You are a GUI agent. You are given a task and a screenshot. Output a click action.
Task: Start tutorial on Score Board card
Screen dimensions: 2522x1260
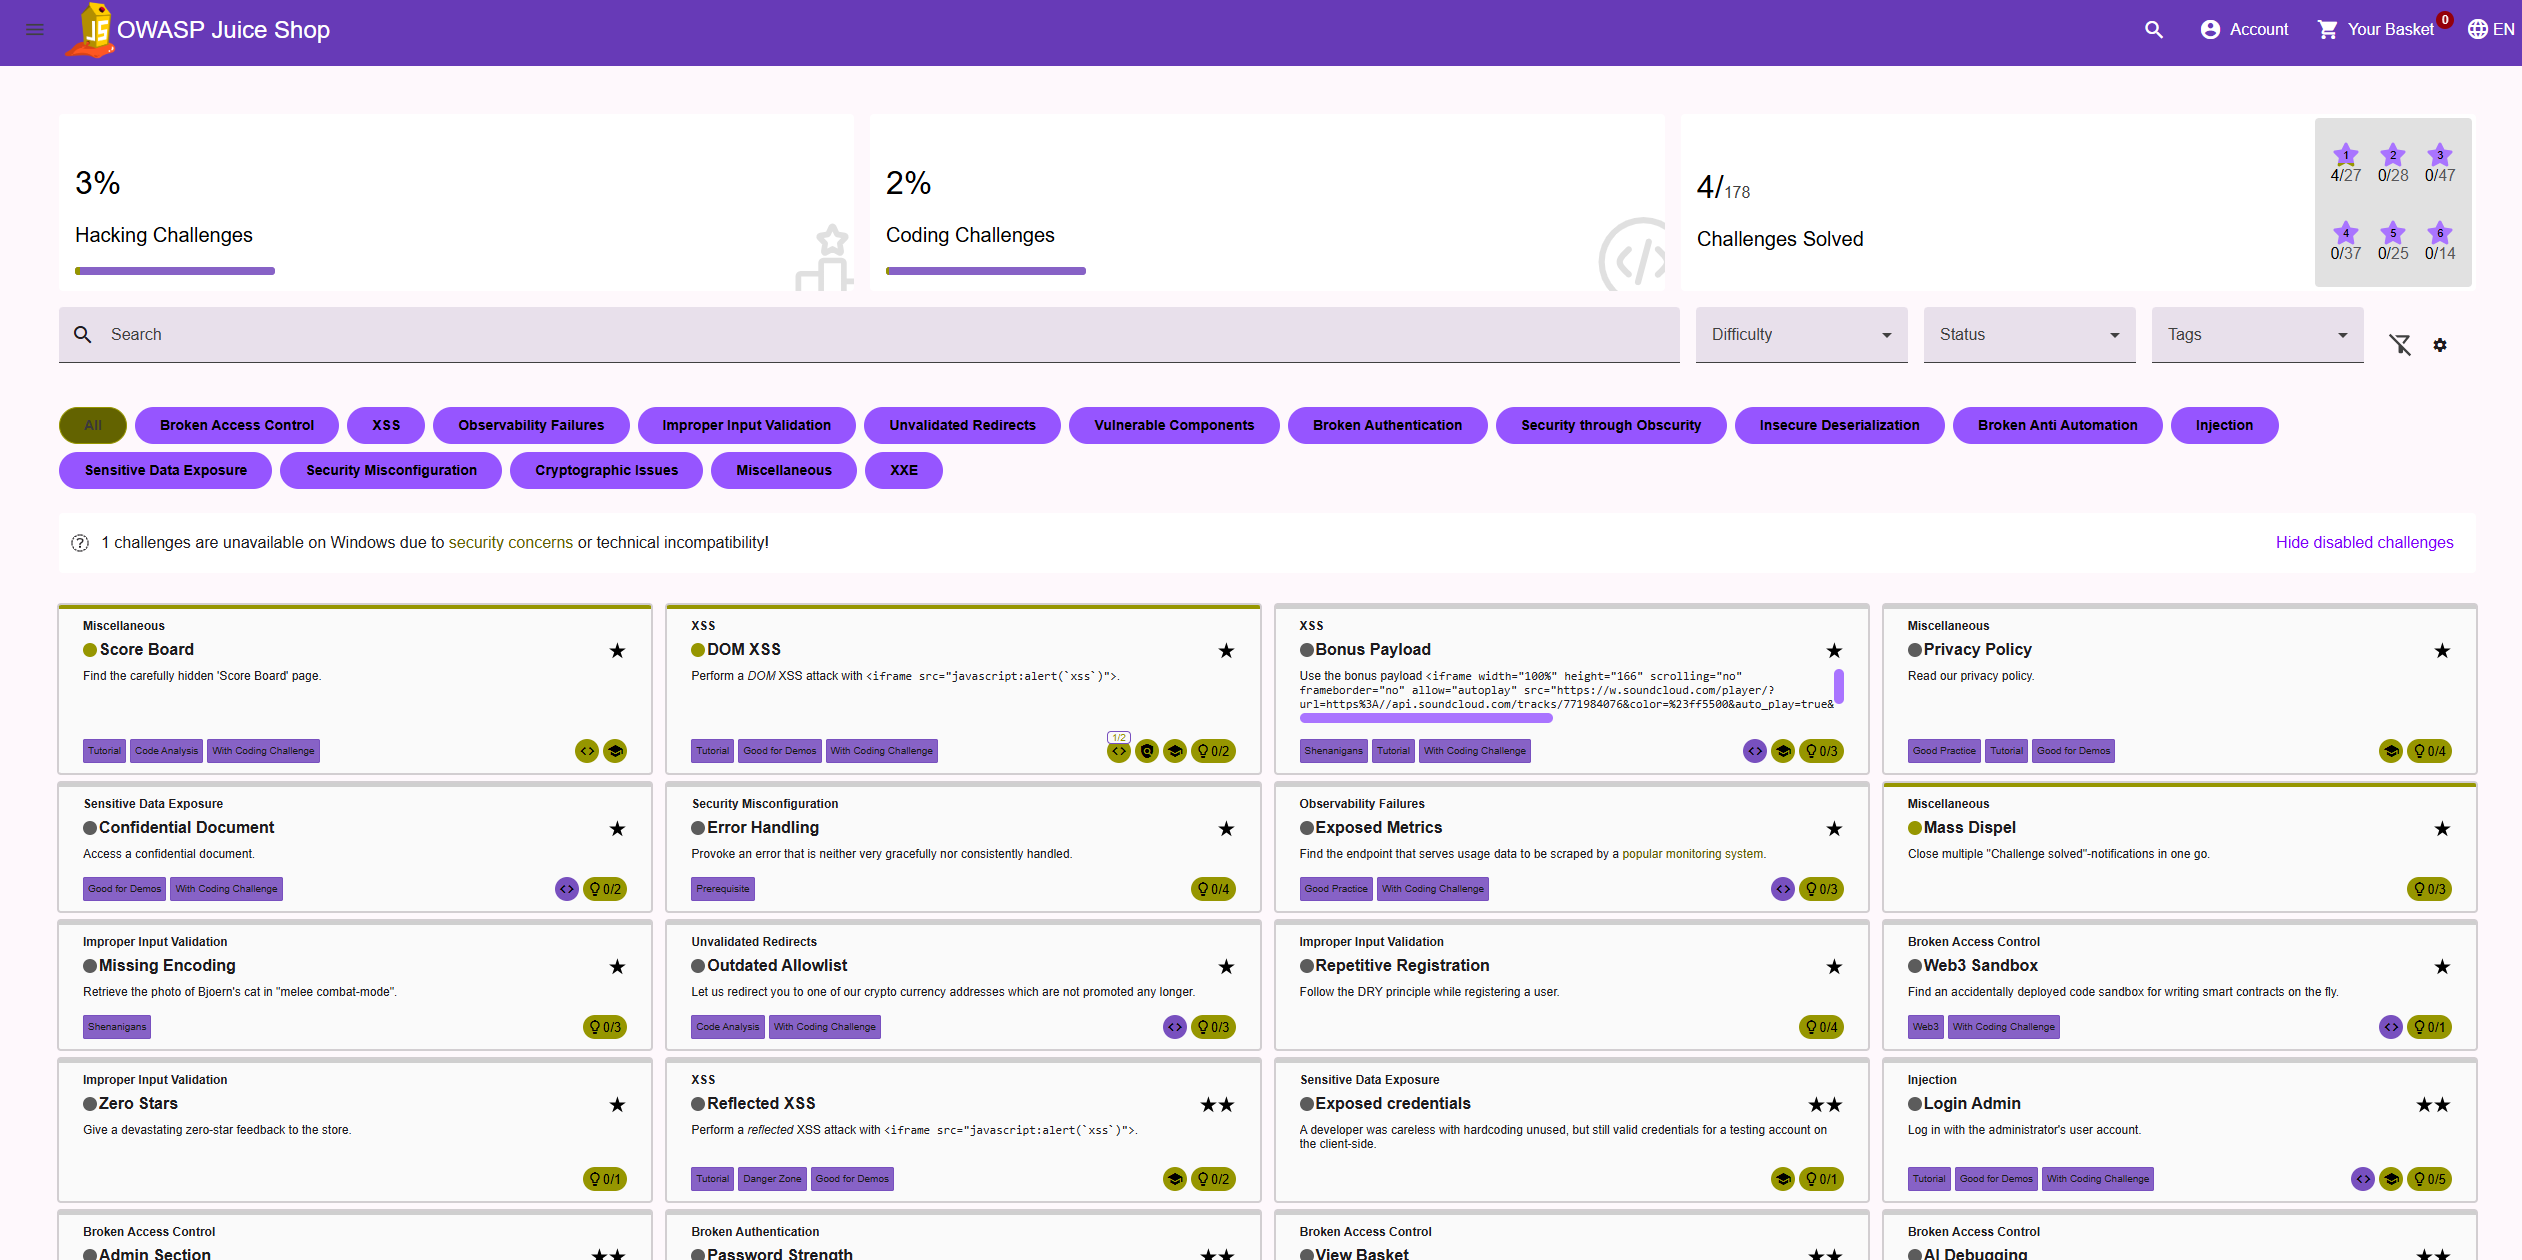(615, 751)
